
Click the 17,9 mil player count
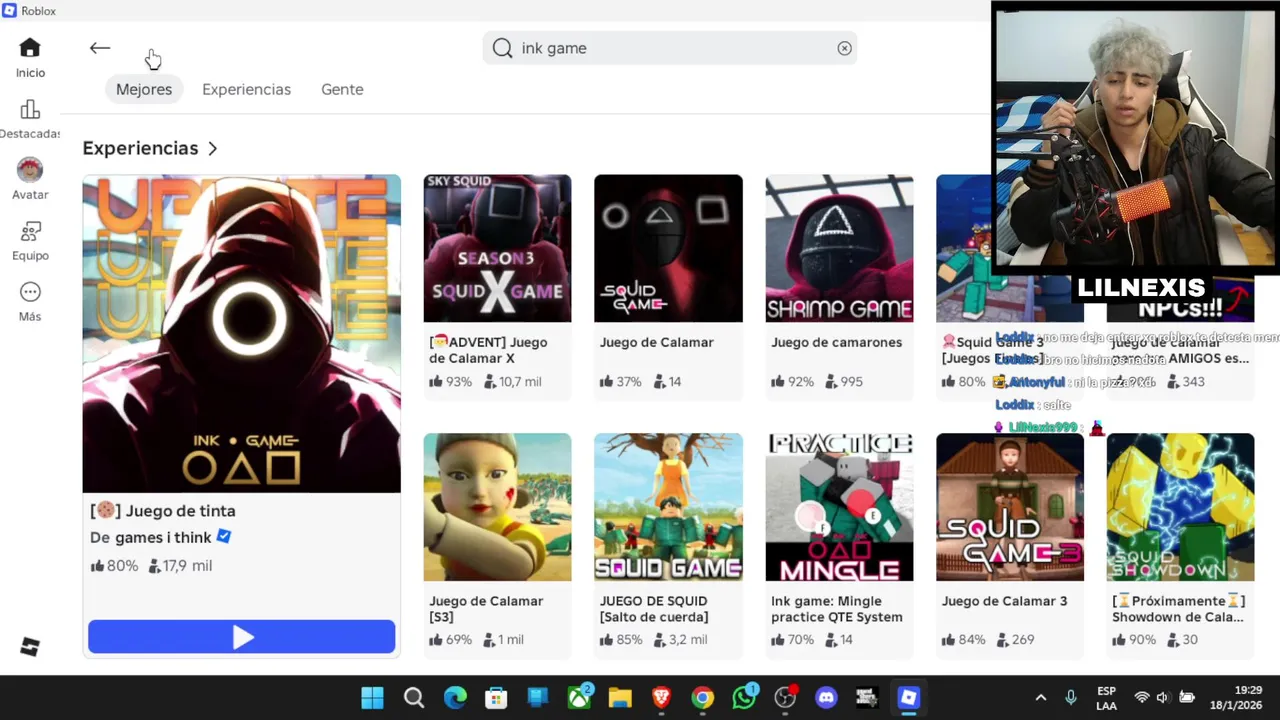(180, 566)
